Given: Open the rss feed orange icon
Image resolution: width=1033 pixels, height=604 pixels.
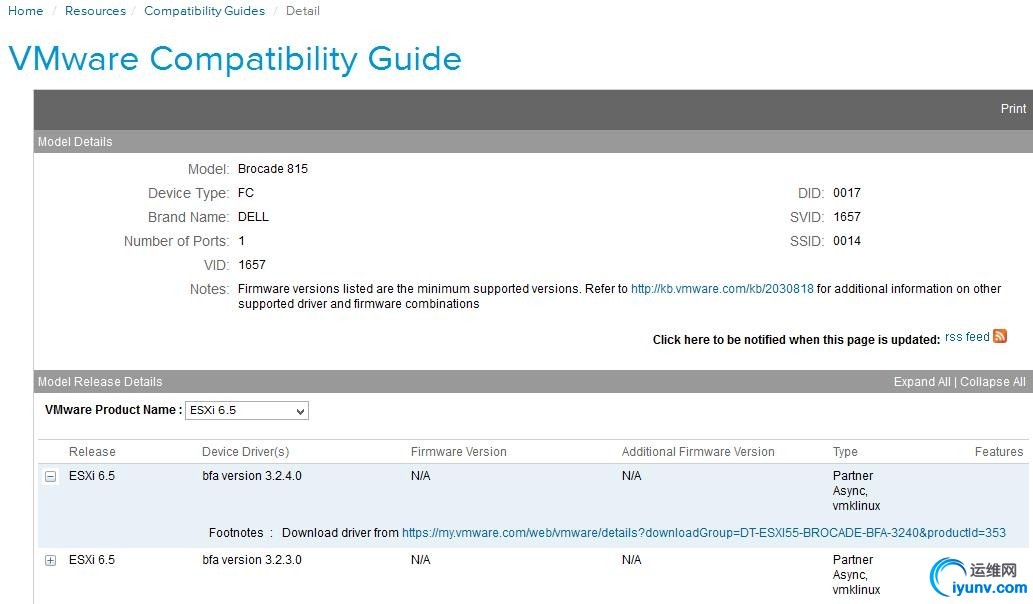Looking at the screenshot, I should click(x=999, y=336).
